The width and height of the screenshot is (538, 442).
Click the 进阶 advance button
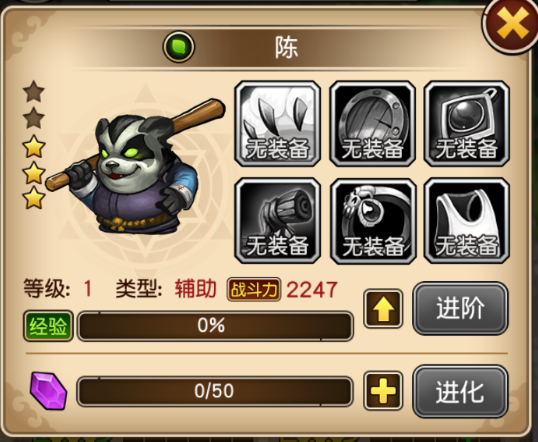(460, 308)
